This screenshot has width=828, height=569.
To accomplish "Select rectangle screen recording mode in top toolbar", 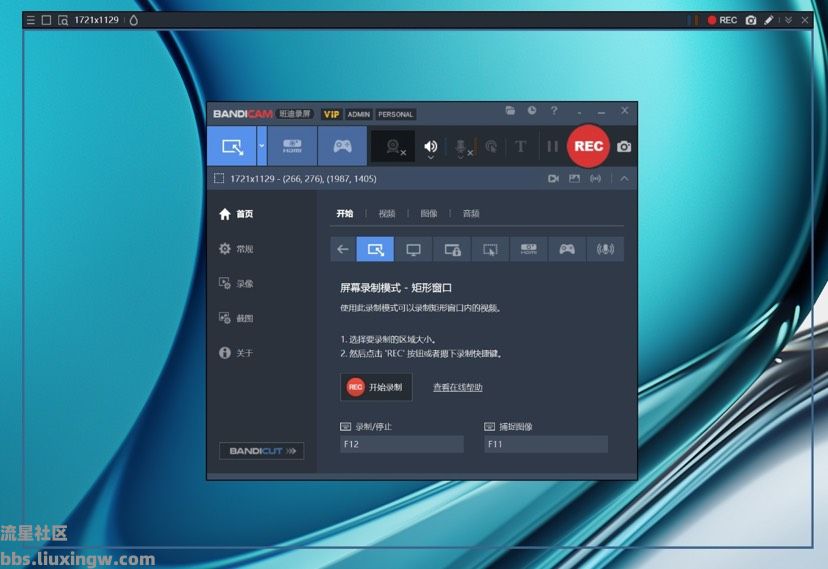I will click(232, 146).
